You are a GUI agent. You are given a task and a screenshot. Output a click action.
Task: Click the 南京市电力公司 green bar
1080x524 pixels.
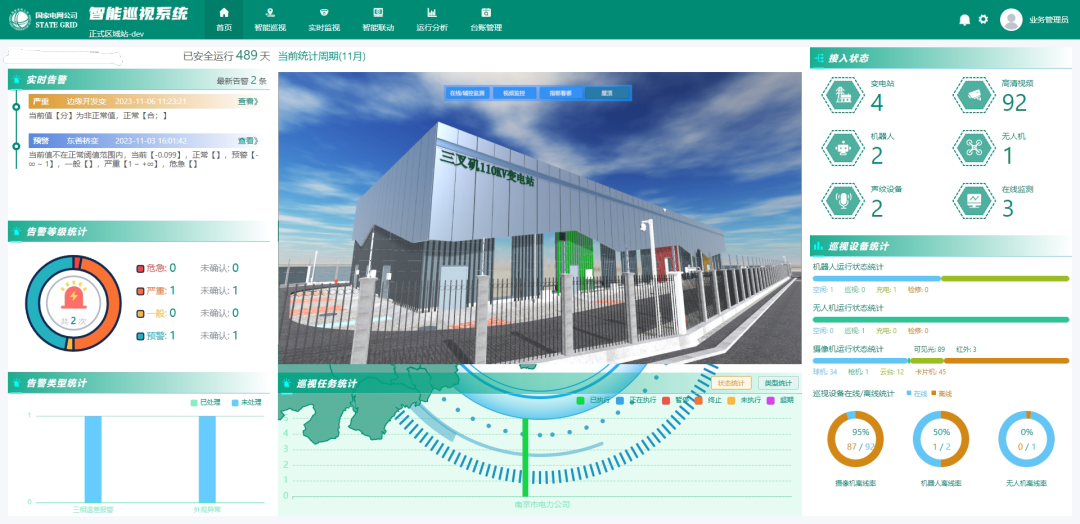(x=526, y=458)
